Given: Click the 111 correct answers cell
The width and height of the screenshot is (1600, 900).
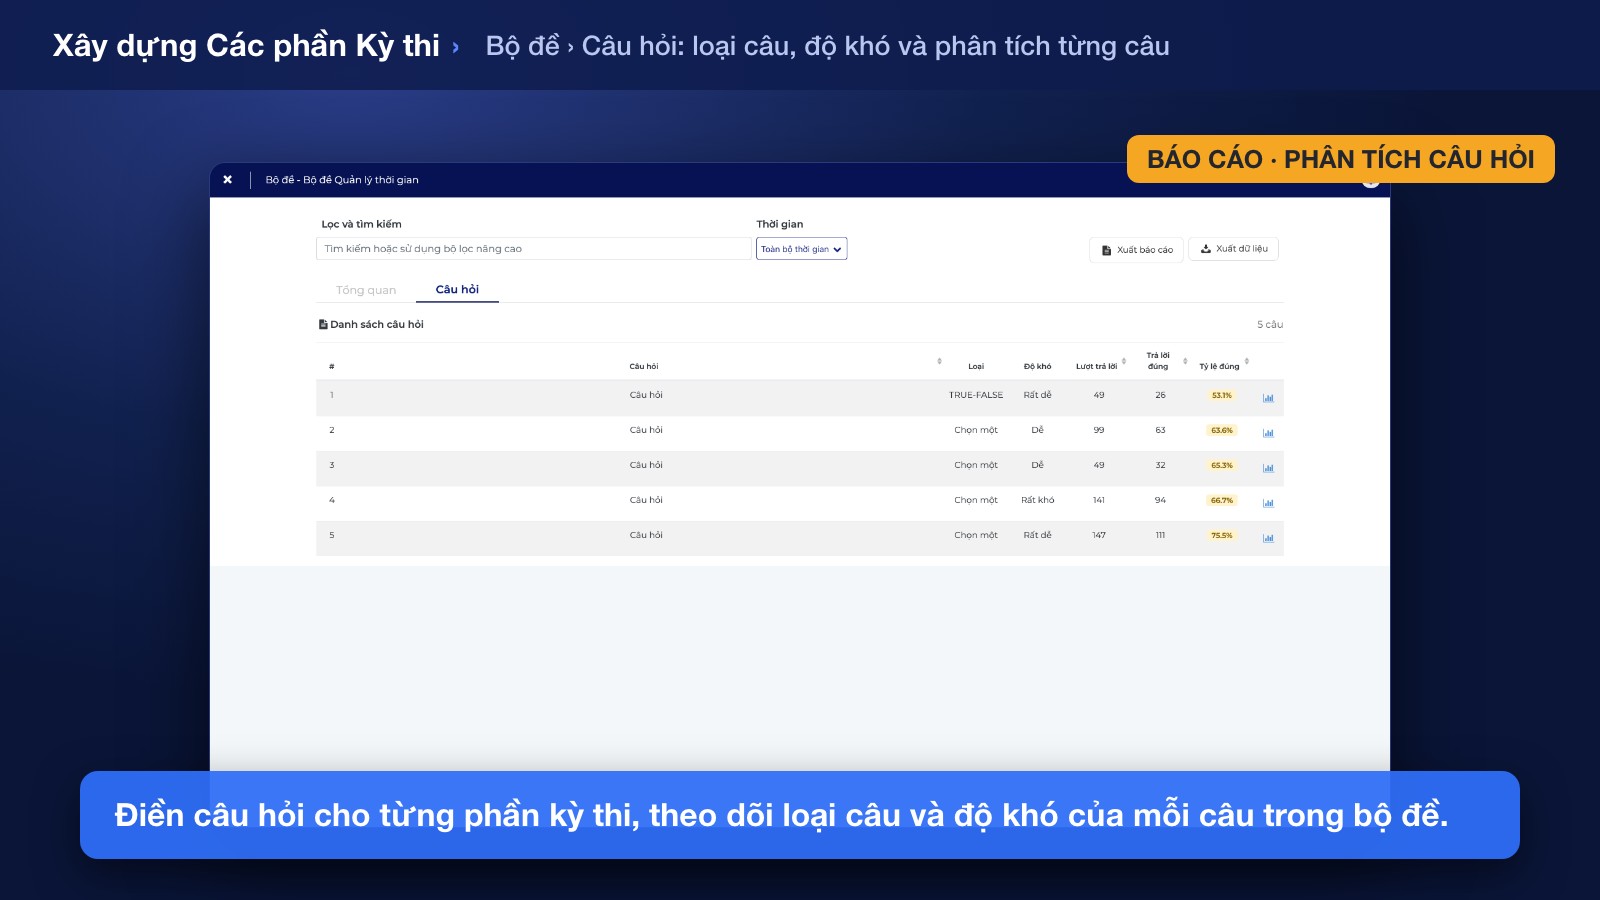Looking at the screenshot, I should click(x=1160, y=535).
